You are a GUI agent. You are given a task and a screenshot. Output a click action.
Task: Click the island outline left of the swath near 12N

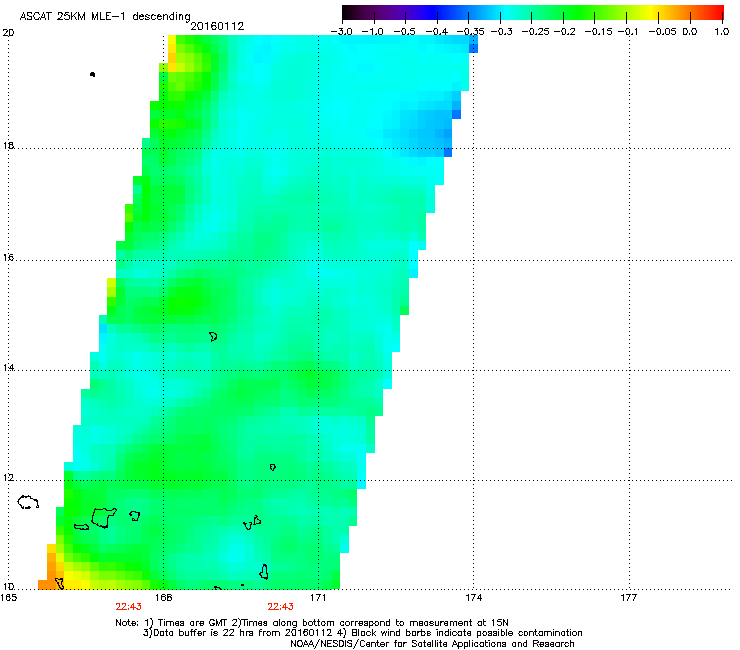pyautogui.click(x=28, y=502)
